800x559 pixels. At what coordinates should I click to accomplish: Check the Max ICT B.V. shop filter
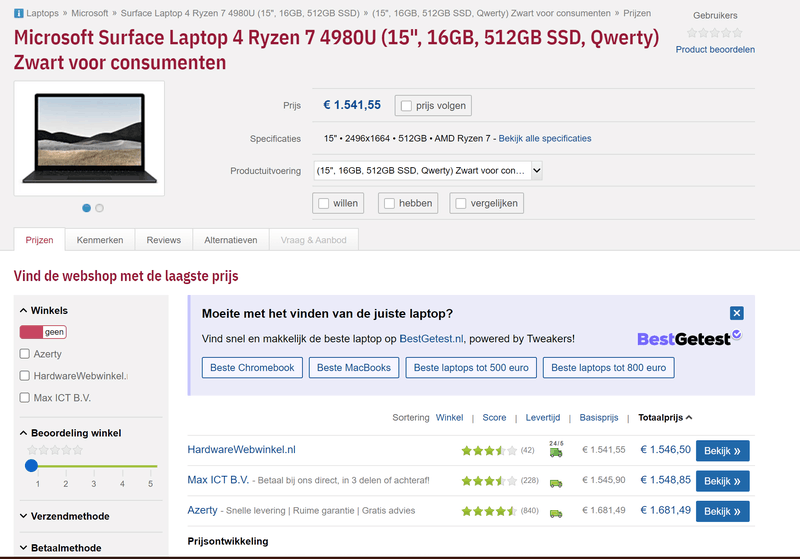(24, 397)
